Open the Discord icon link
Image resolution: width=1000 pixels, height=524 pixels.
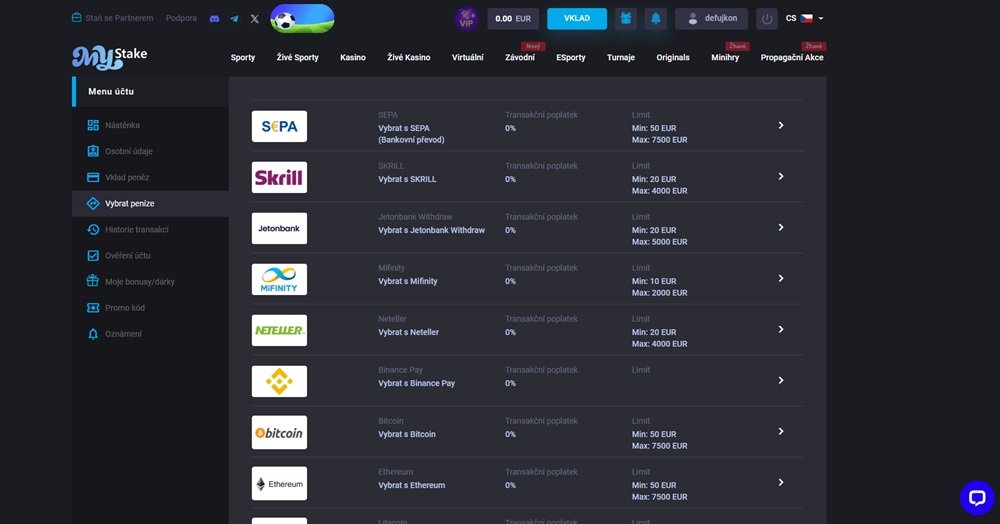click(x=214, y=18)
